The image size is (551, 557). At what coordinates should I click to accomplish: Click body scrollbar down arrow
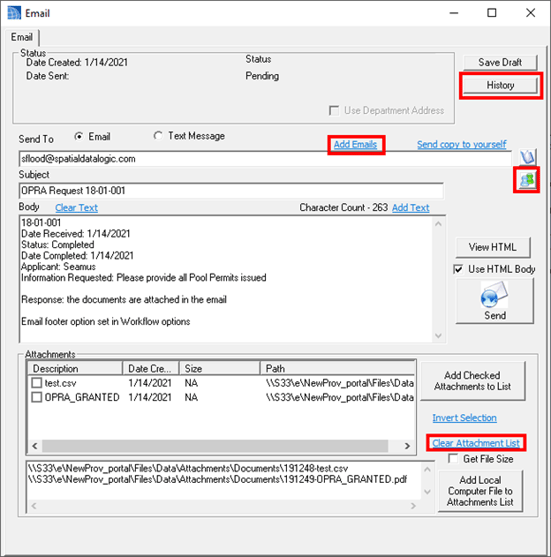click(438, 336)
